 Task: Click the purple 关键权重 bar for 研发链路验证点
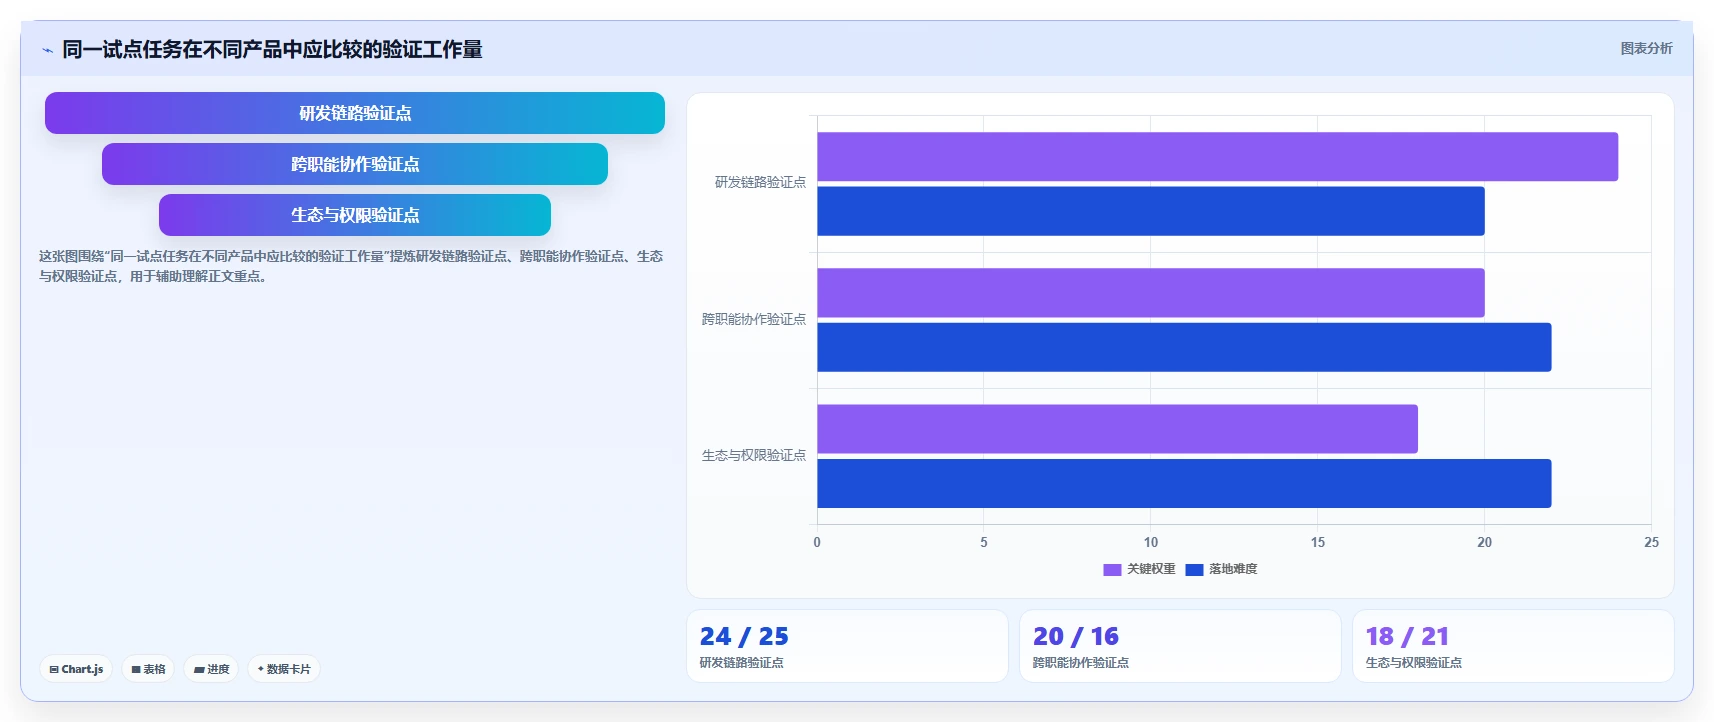point(1217,157)
